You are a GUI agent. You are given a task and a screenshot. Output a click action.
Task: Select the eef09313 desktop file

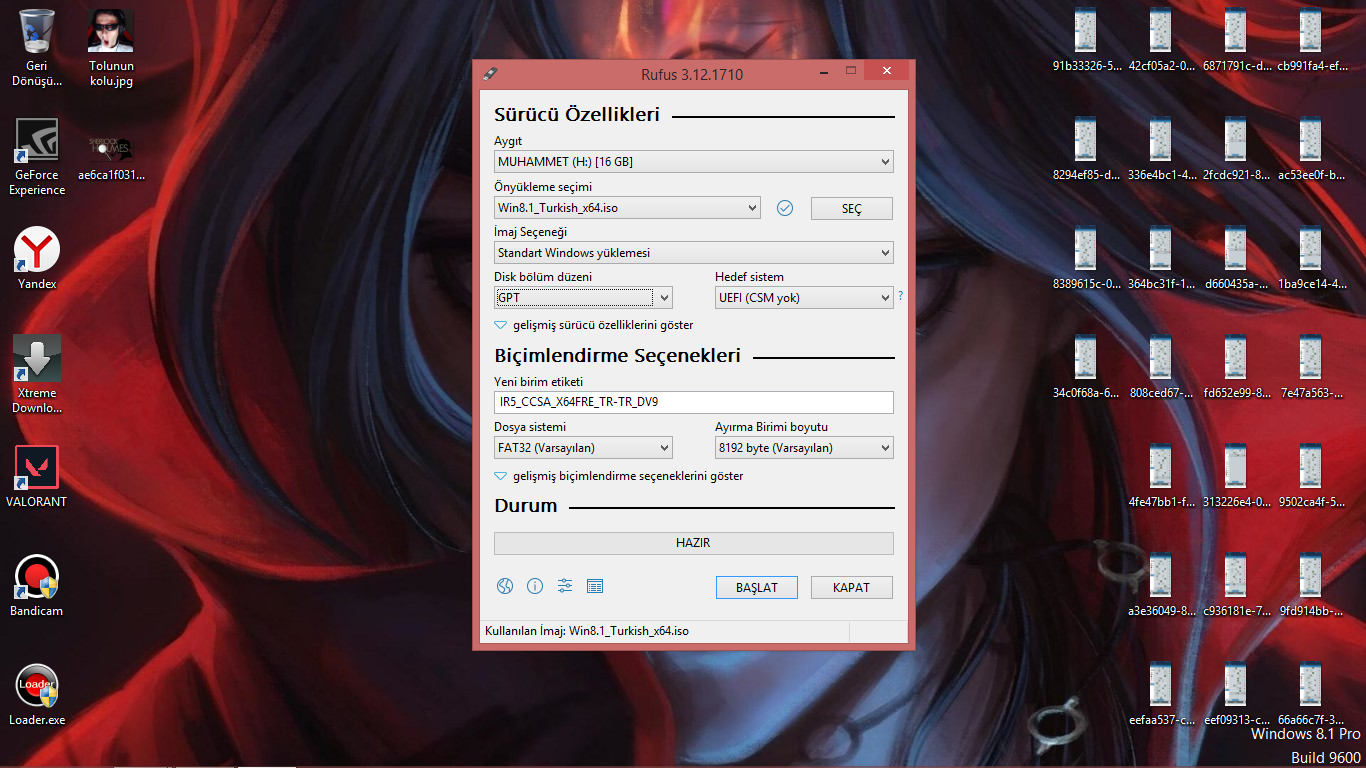pyautogui.click(x=1236, y=695)
